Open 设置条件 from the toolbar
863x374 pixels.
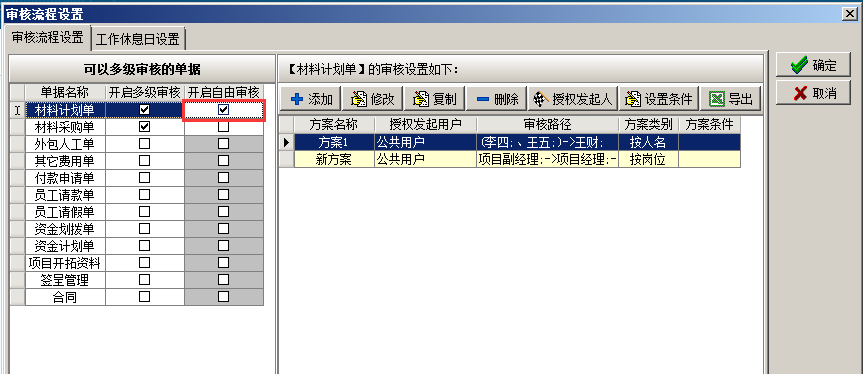[659, 99]
